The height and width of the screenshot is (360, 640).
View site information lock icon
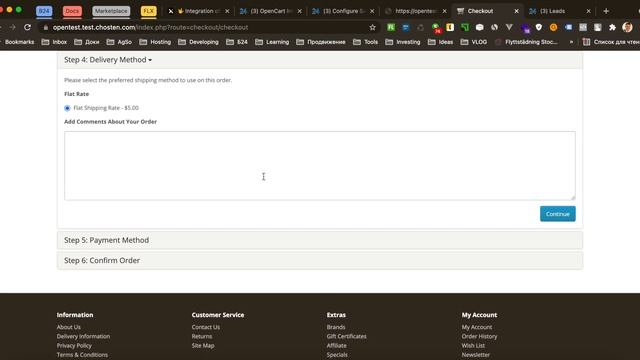click(x=46, y=27)
